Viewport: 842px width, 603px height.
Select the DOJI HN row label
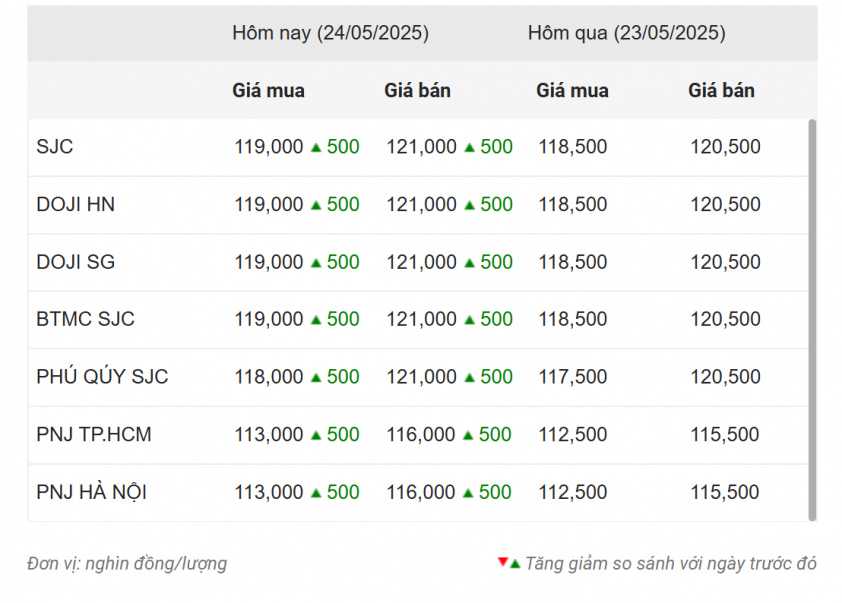point(75,204)
